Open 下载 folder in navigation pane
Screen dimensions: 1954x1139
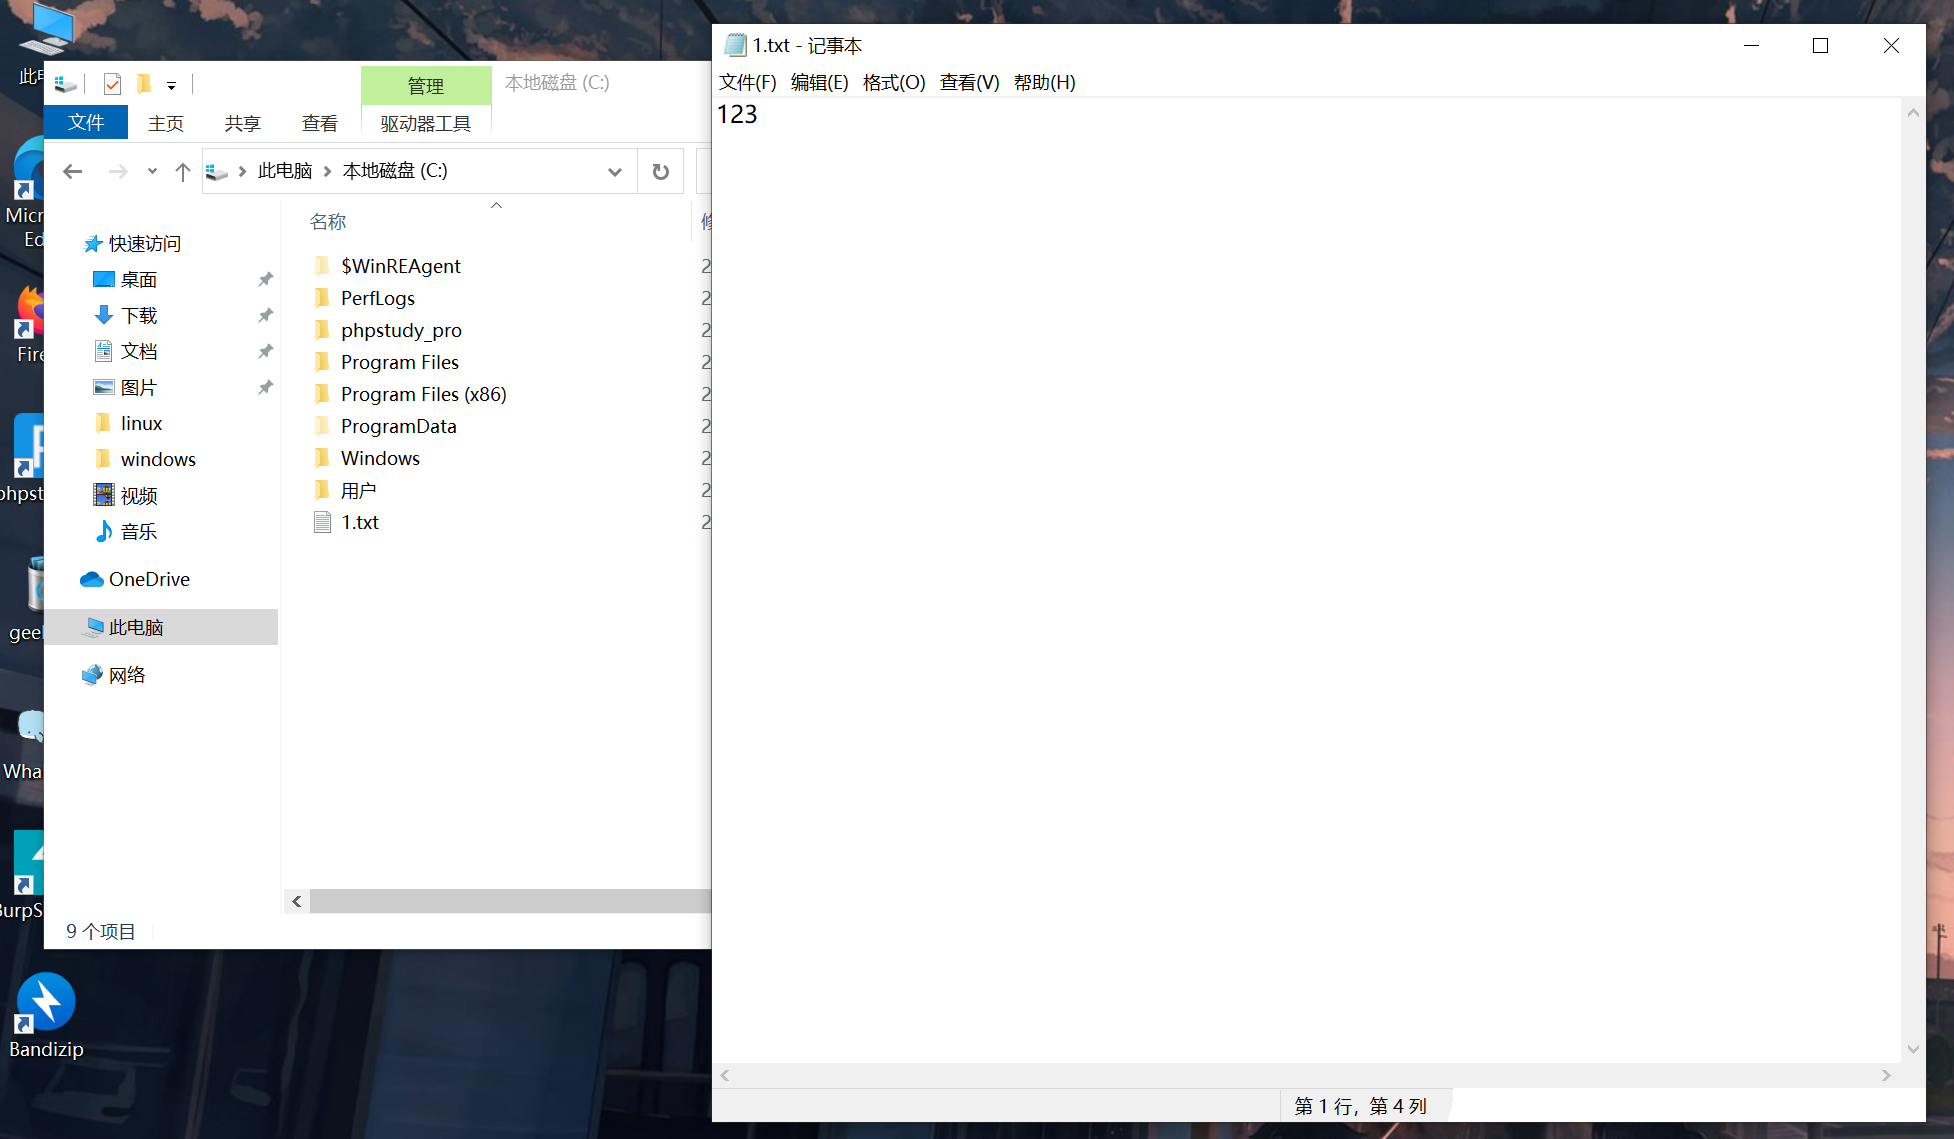[139, 316]
